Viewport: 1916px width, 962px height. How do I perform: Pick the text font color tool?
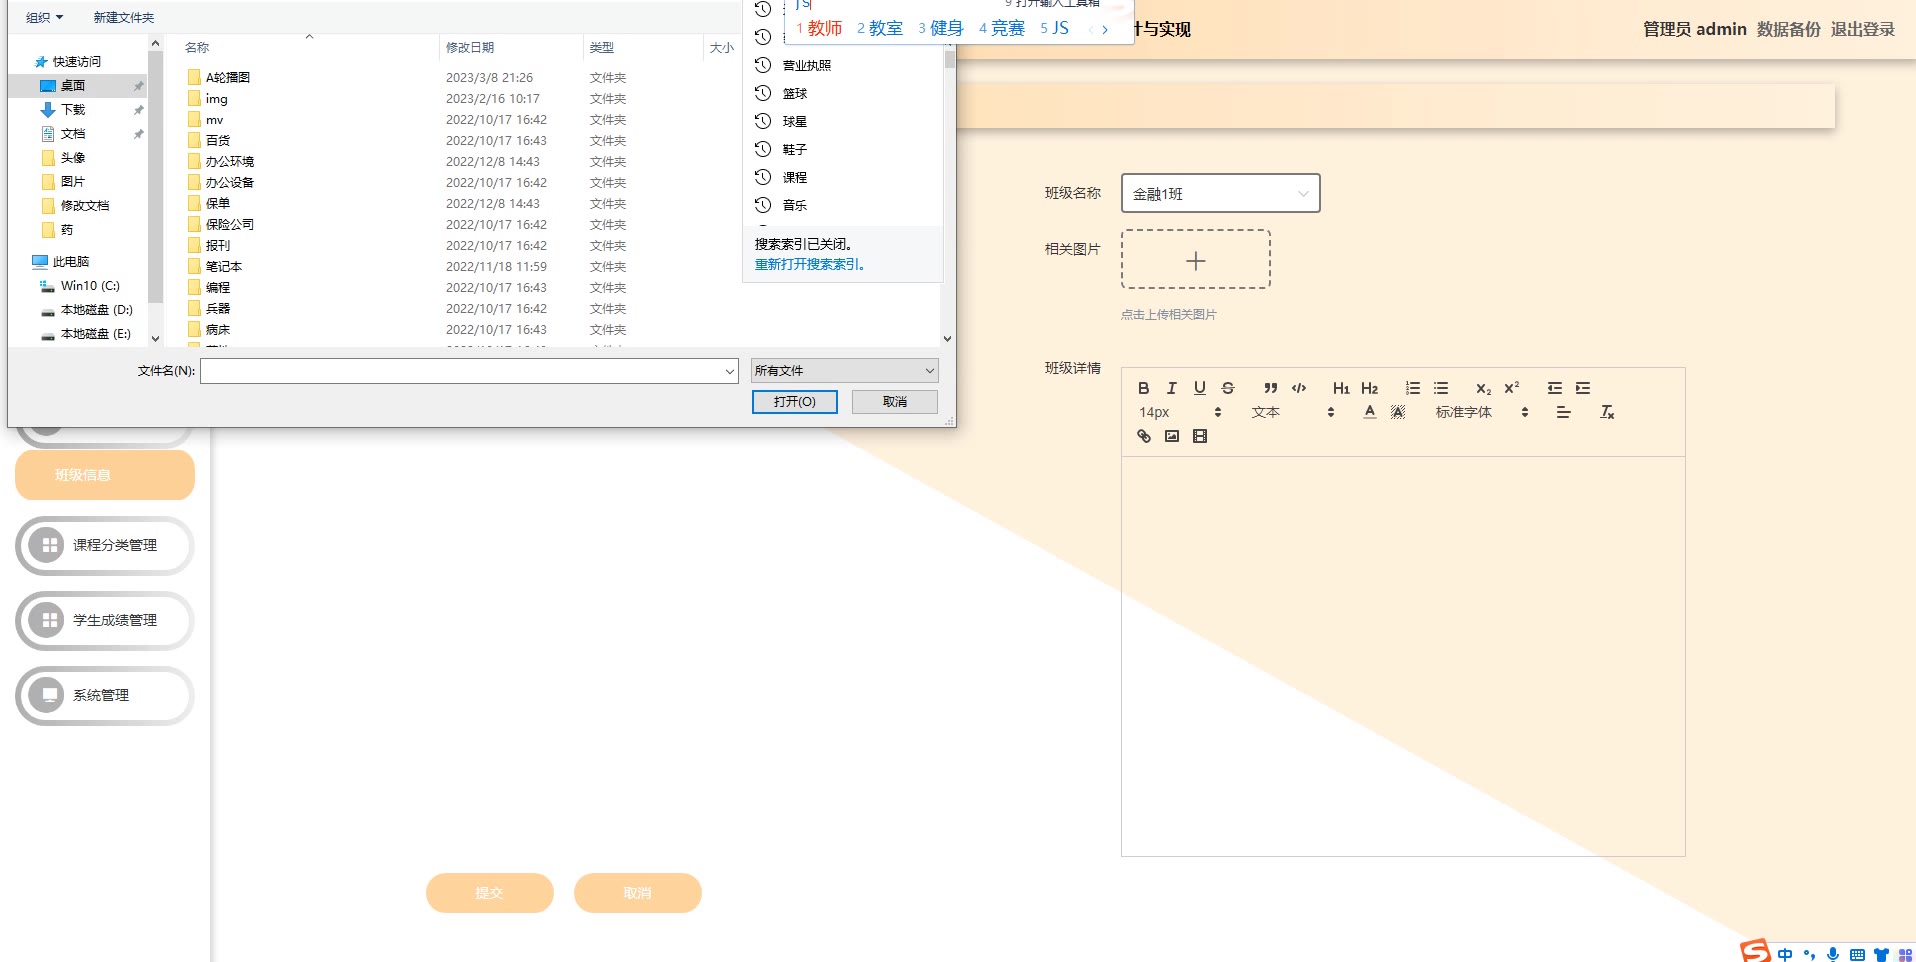(1370, 412)
